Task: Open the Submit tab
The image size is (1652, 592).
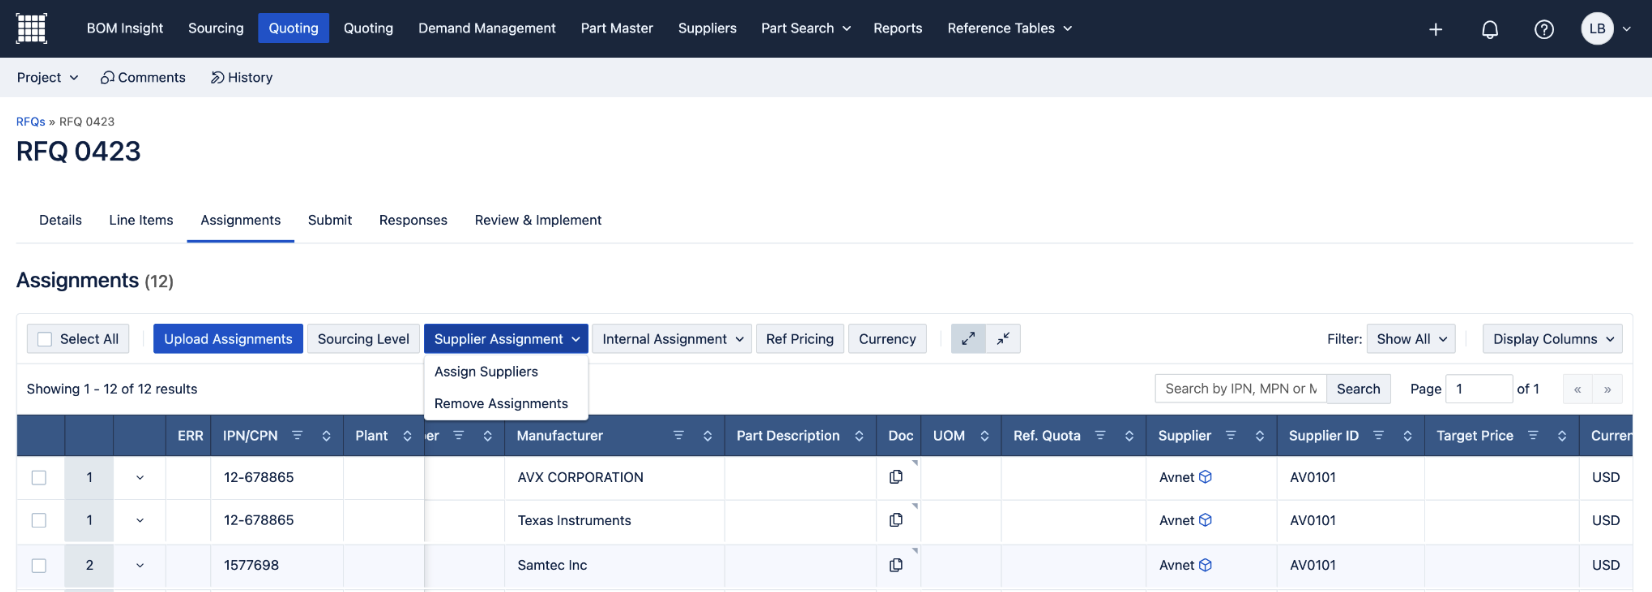Action: click(x=330, y=220)
